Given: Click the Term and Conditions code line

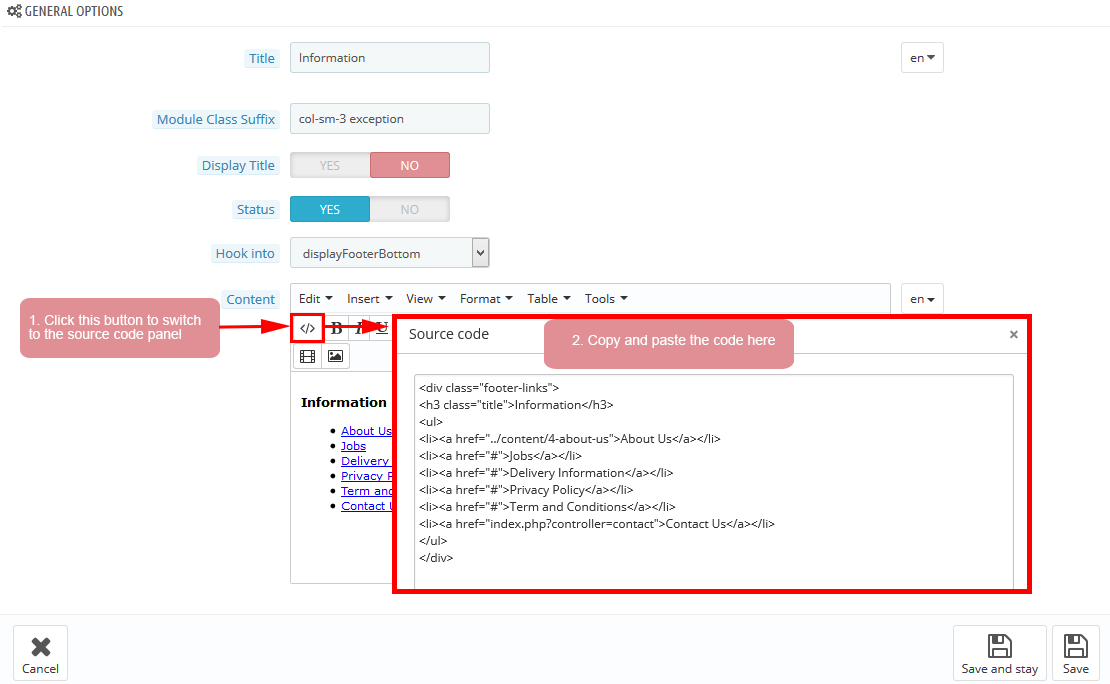Looking at the screenshot, I should pos(547,507).
